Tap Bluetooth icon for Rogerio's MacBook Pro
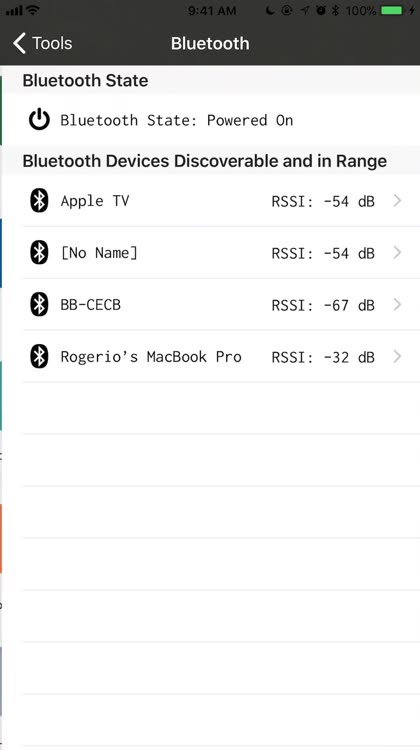The width and height of the screenshot is (420, 750). (39, 357)
